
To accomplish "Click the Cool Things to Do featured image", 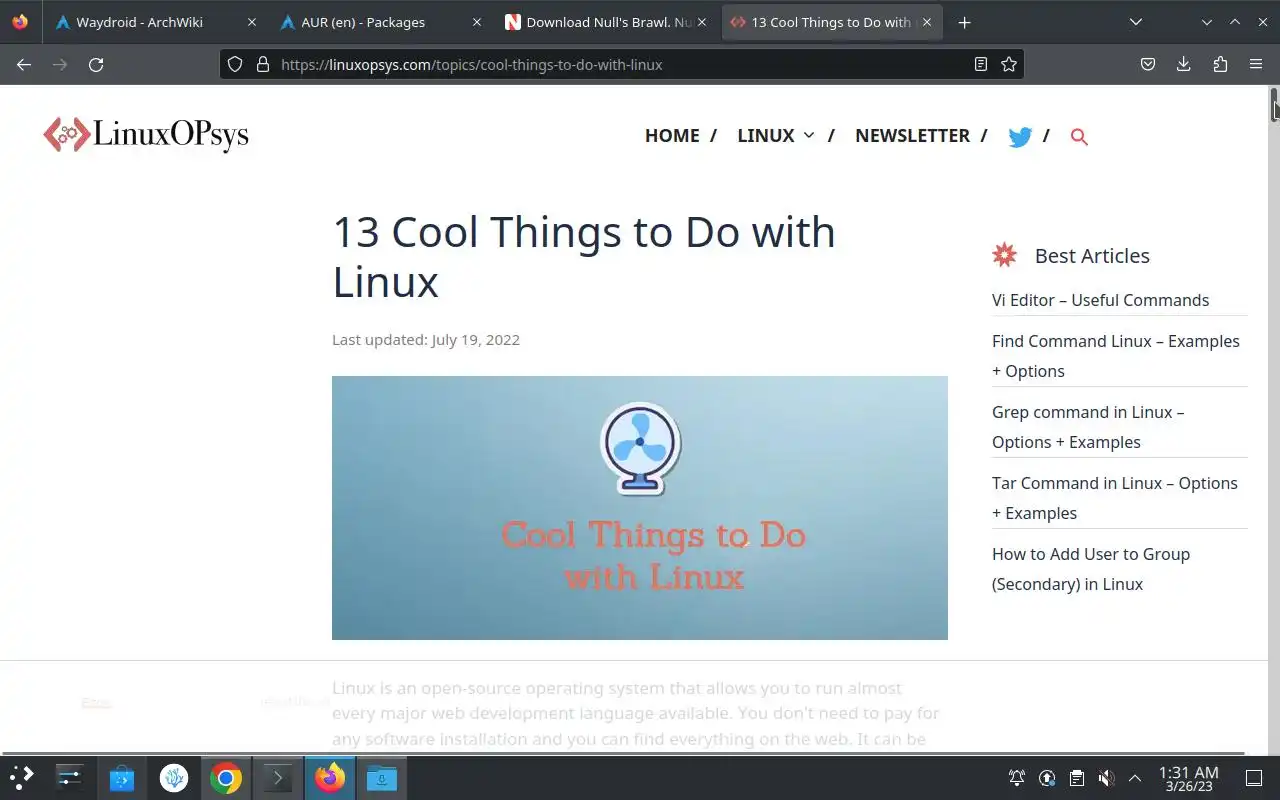I will point(640,508).
